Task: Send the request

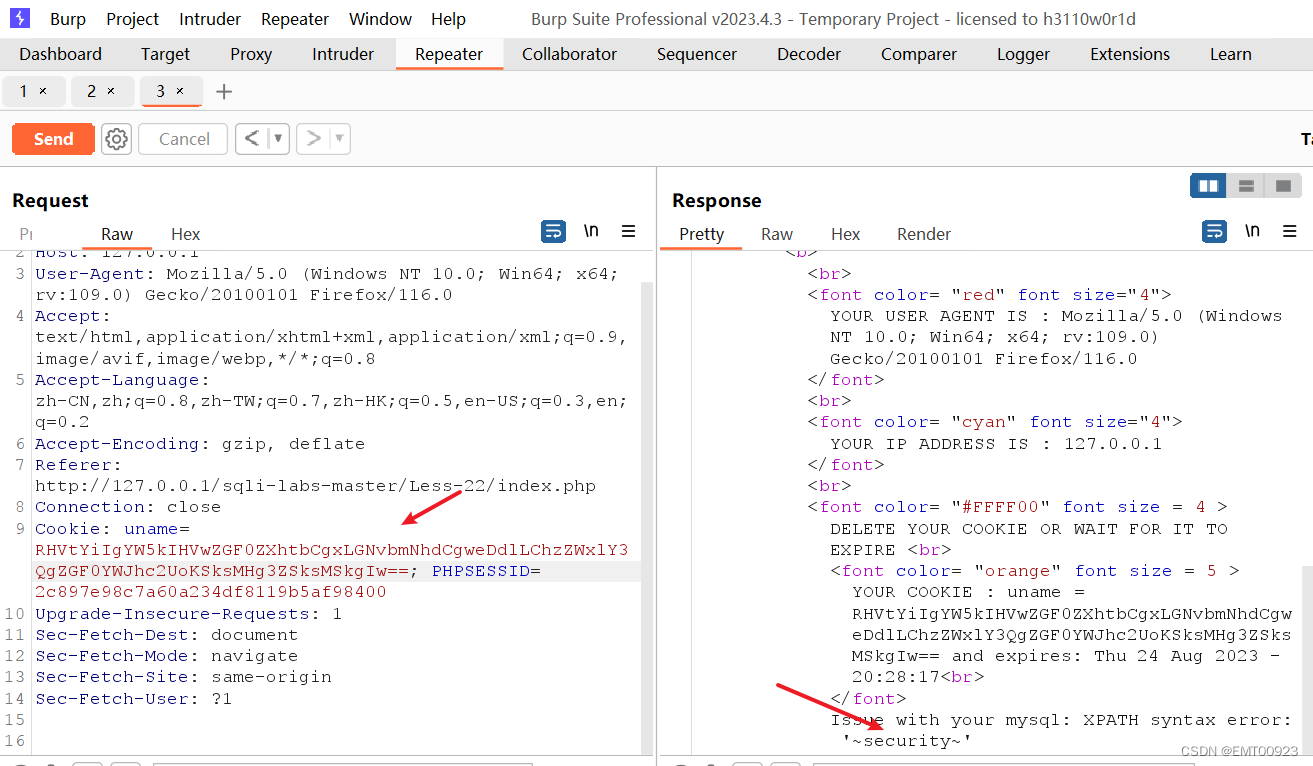Action: pyautogui.click(x=53, y=139)
